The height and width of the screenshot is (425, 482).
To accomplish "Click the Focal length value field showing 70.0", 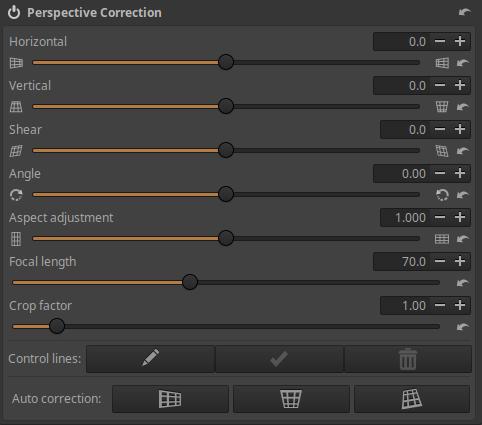I will (x=402, y=261).
